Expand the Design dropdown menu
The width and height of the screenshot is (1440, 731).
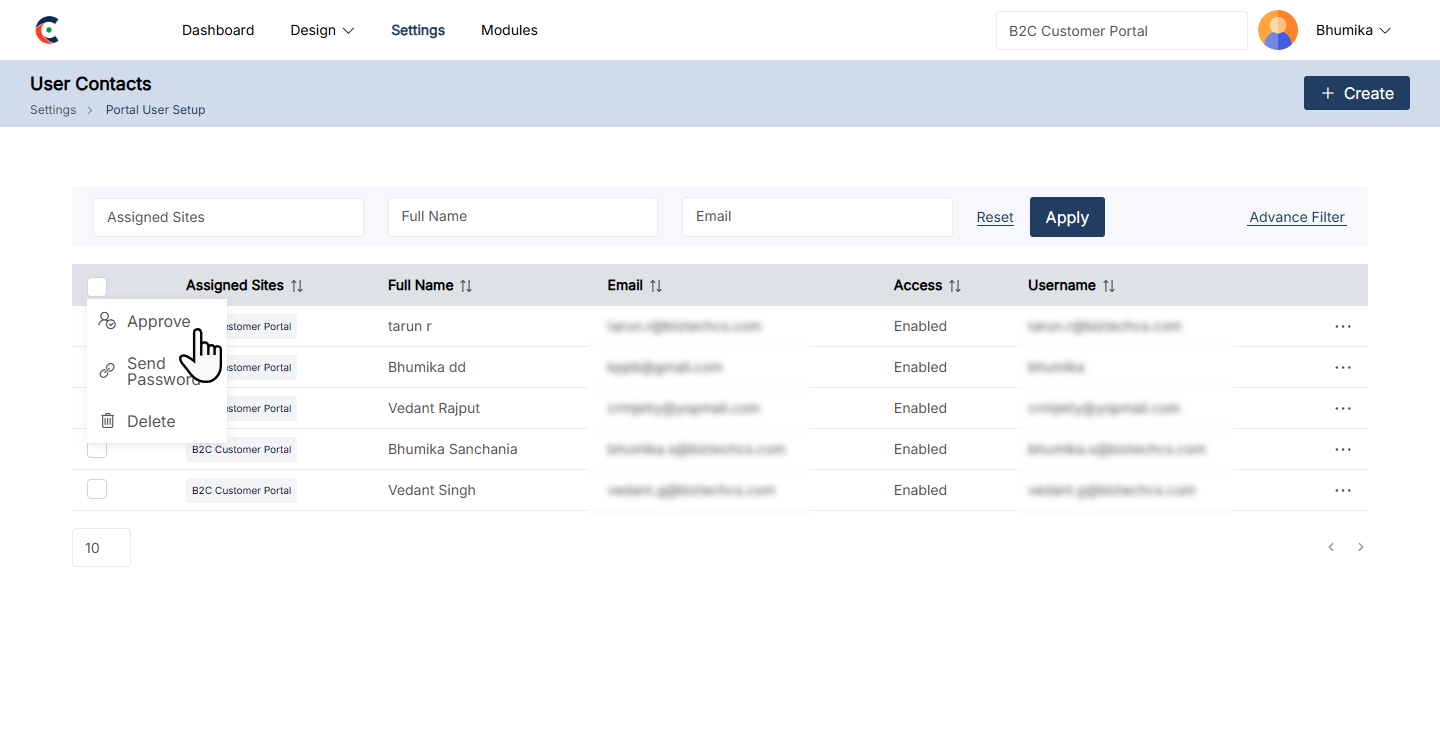pos(322,30)
